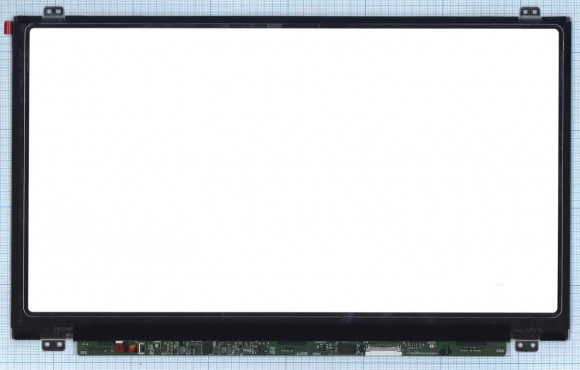Click the black bottom bezel strip below the display

tap(292, 327)
